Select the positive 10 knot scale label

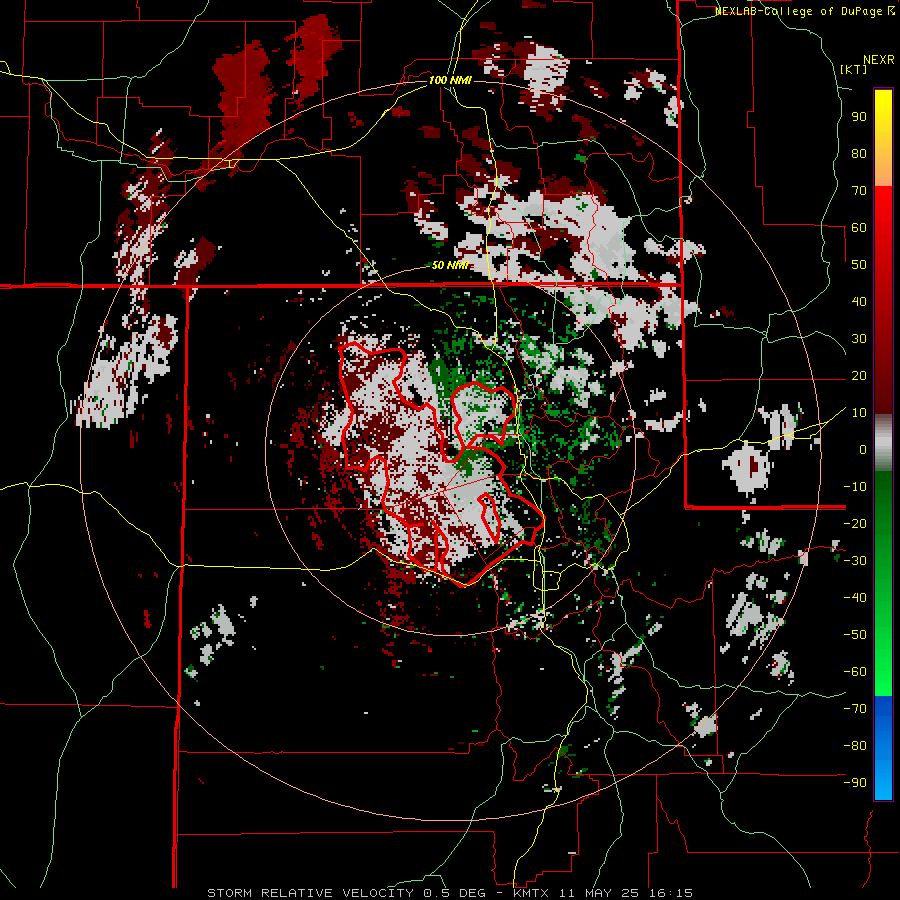tap(859, 413)
